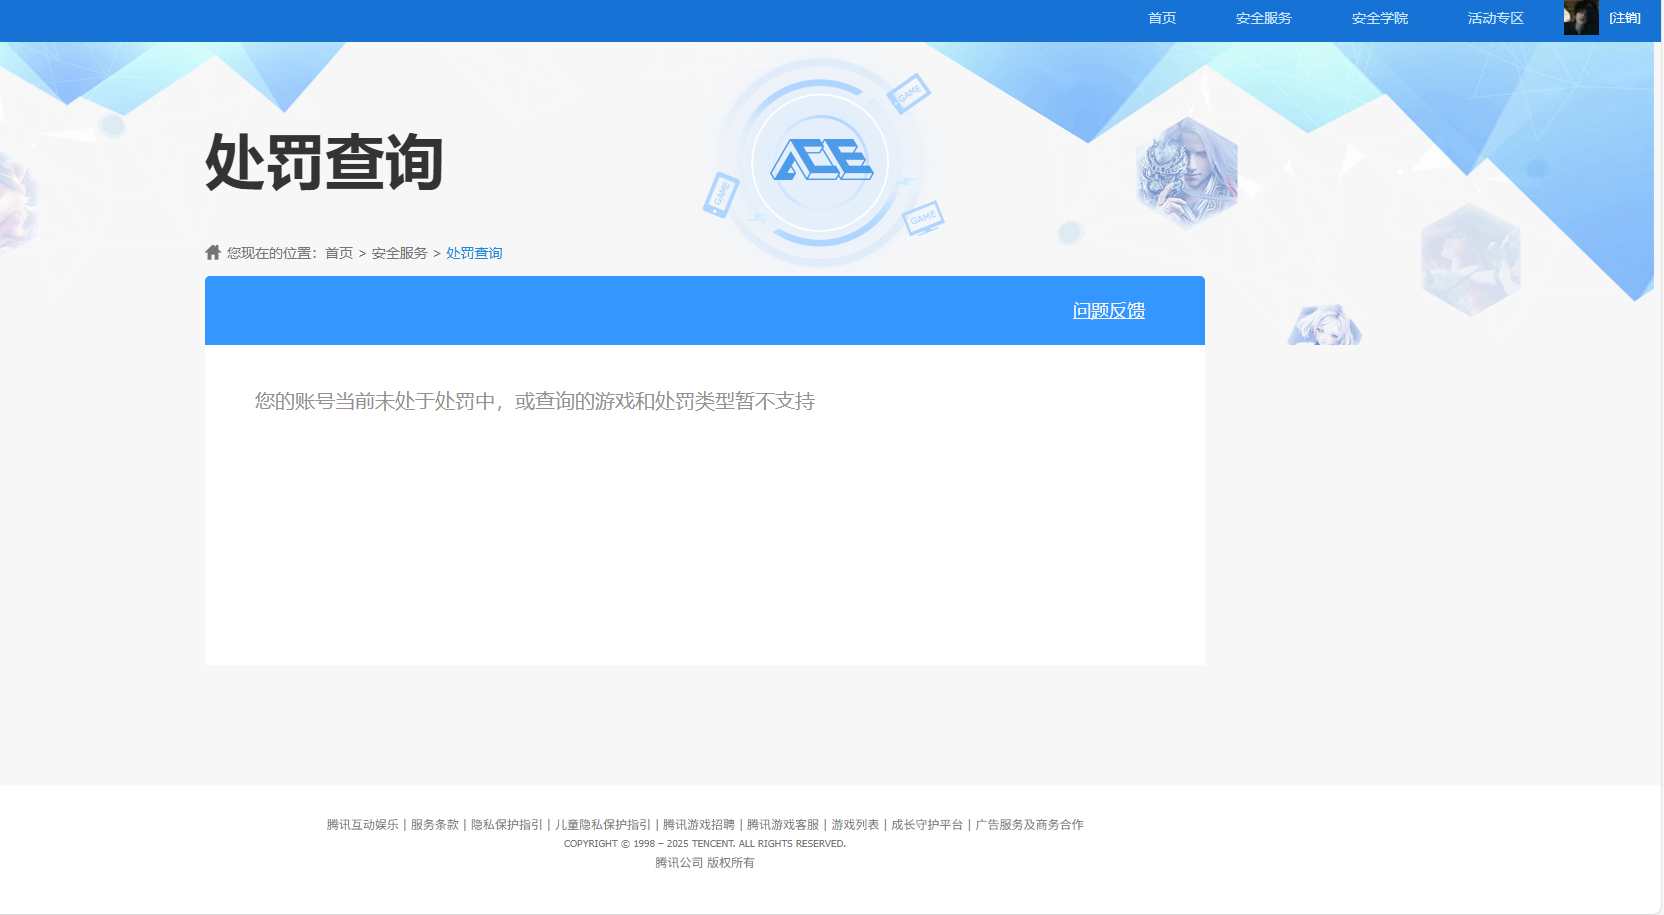Open 处罚查询 in the breadcrumb trail

[x=473, y=253]
